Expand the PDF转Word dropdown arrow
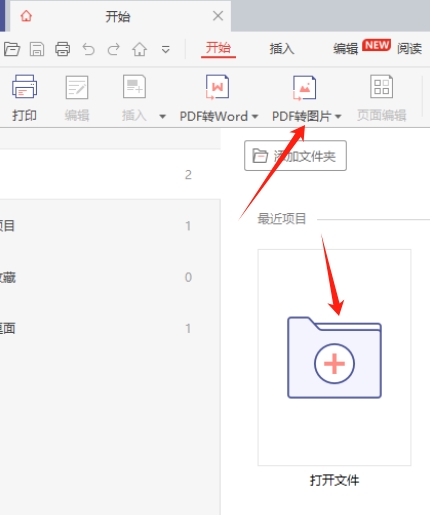The width and height of the screenshot is (430, 515). pyautogui.click(x=255, y=116)
